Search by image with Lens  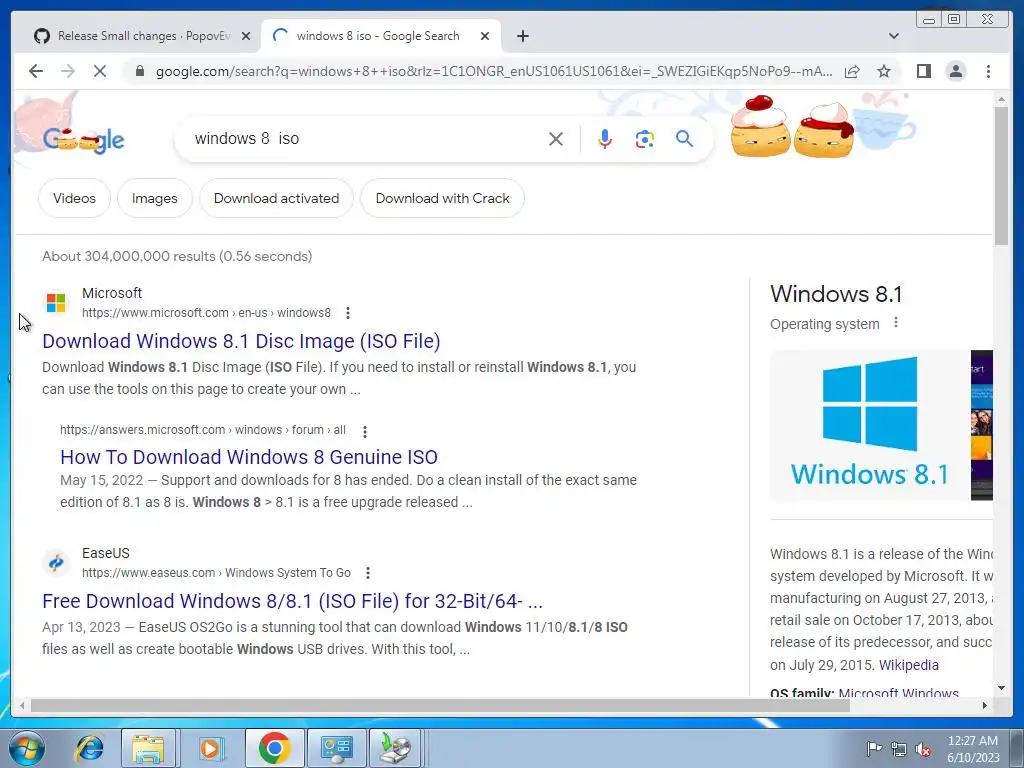coord(645,138)
